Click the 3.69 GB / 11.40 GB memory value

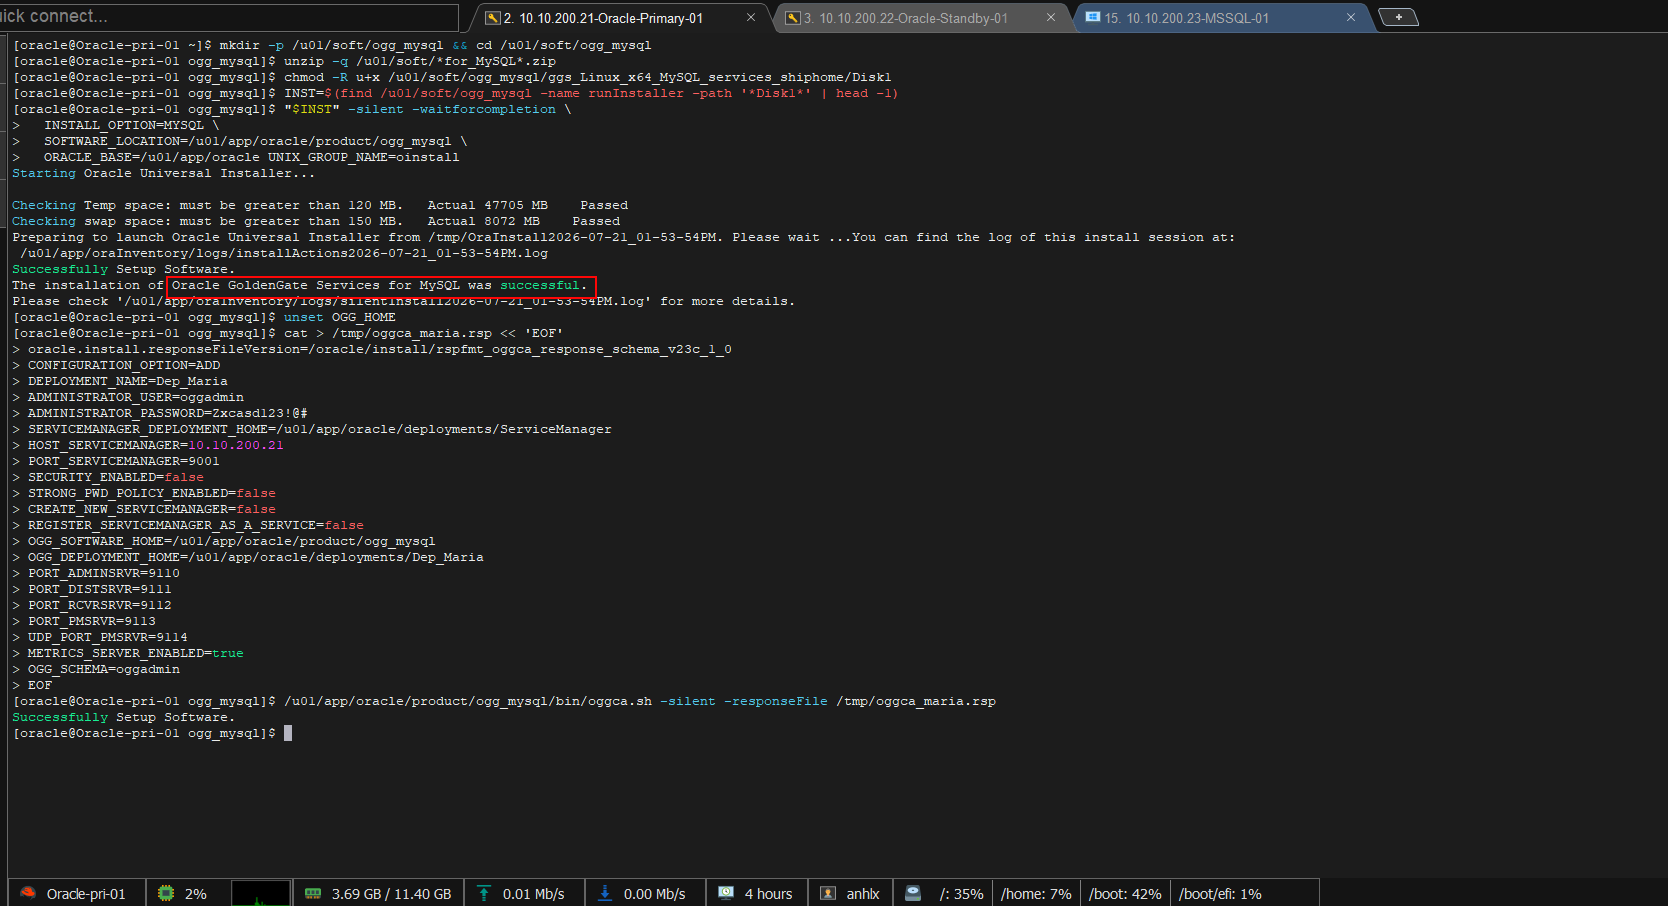point(392,894)
